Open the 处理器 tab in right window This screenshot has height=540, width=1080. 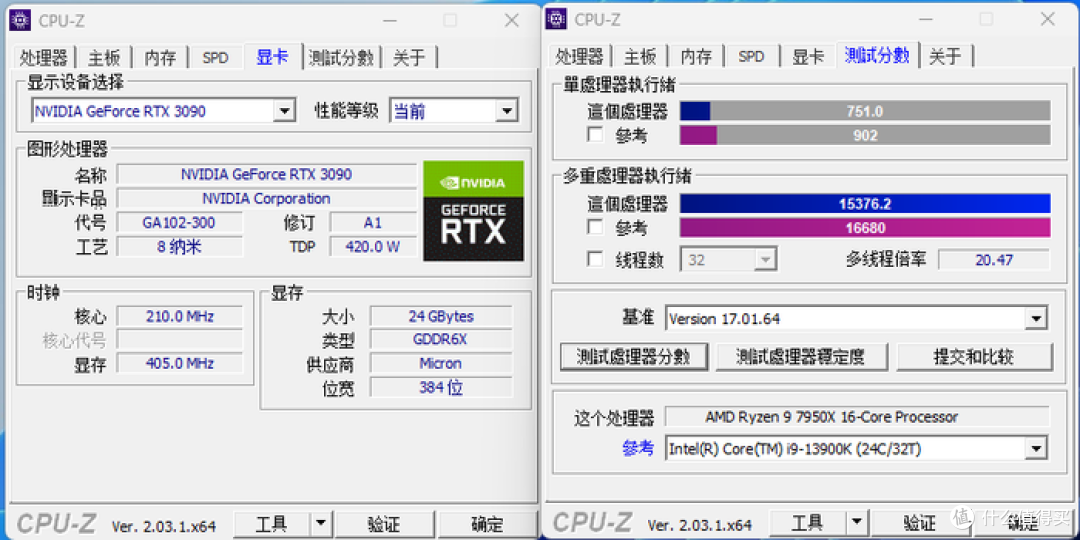pos(580,56)
